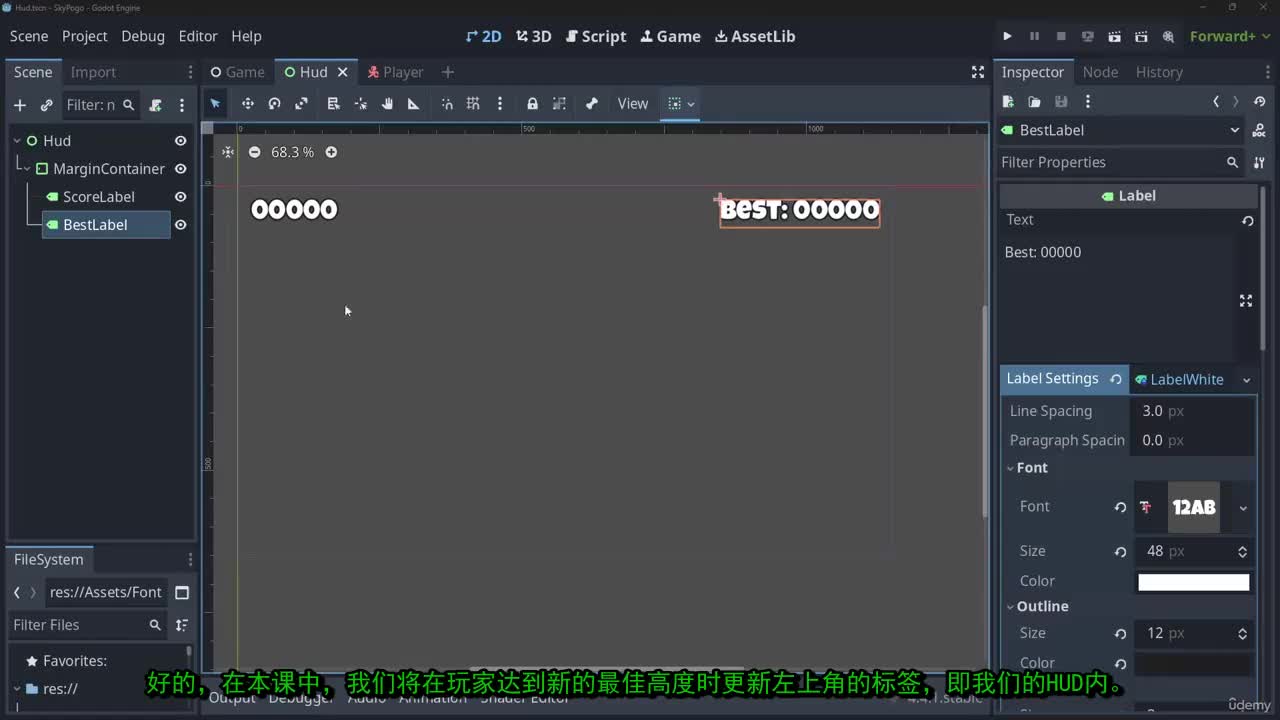
Task: Open the Scene menu
Action: pos(29,36)
